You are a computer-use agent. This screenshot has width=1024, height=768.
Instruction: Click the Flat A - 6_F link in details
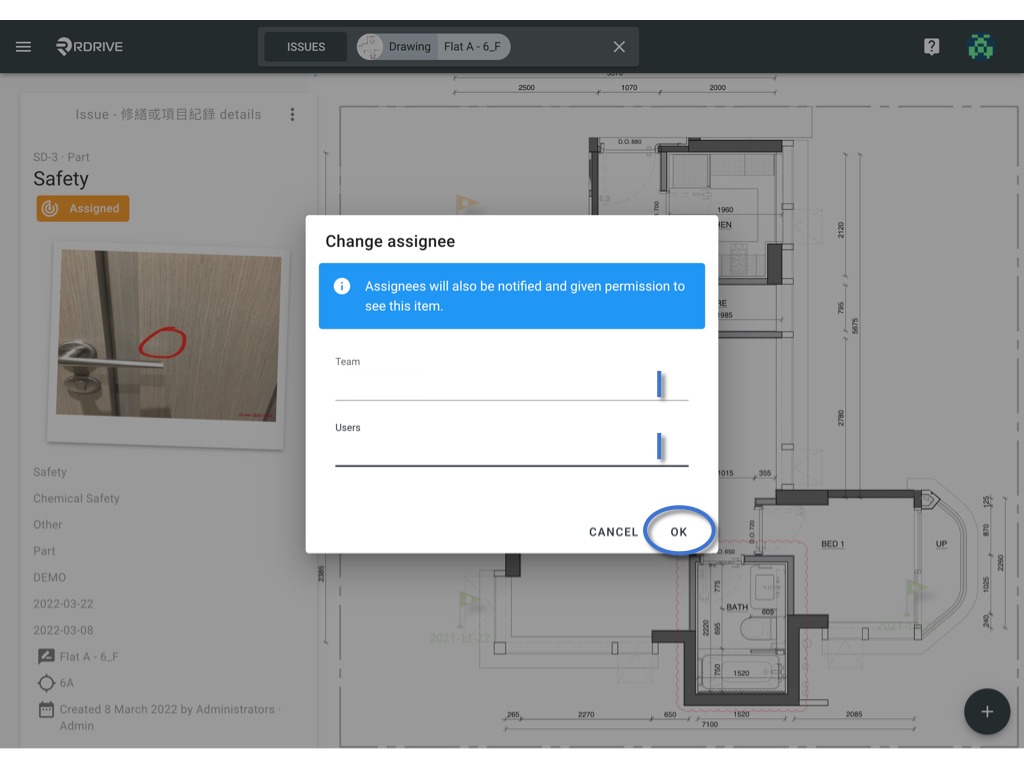tap(89, 656)
